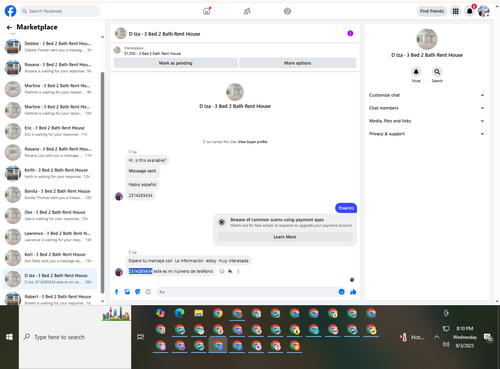Click the D Iza avatar in chat header
500x369 pixels.
pyautogui.click(x=120, y=33)
